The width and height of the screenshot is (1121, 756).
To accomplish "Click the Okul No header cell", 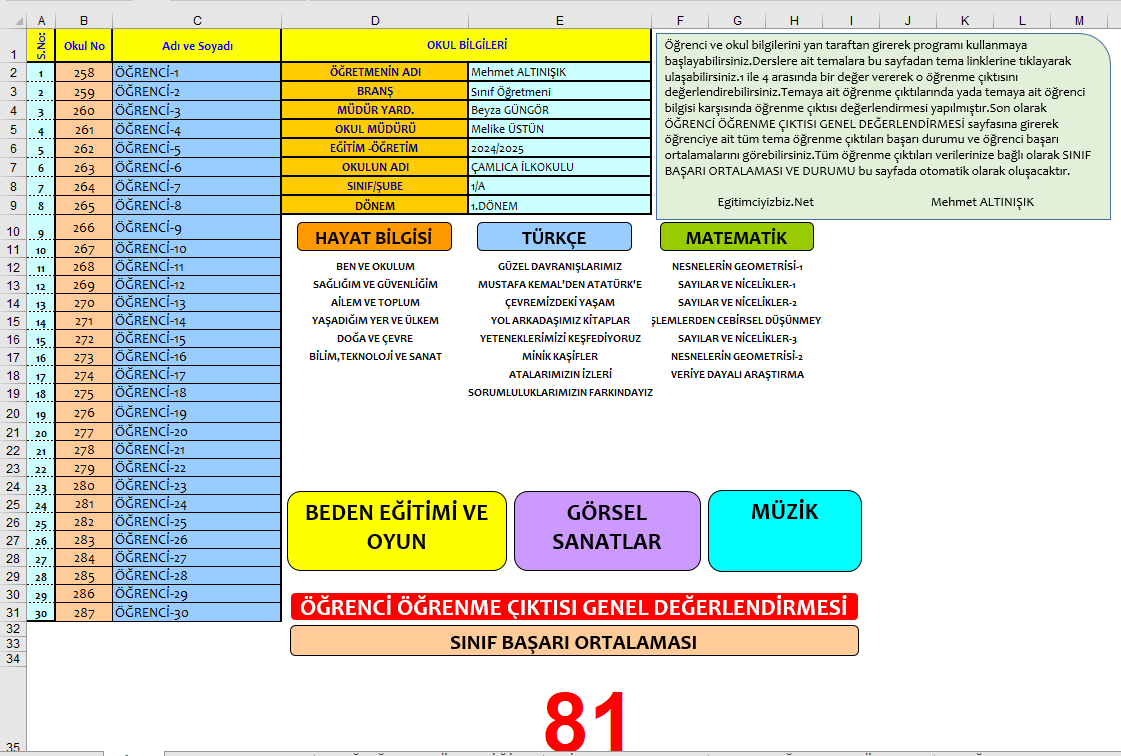I will click(84, 46).
